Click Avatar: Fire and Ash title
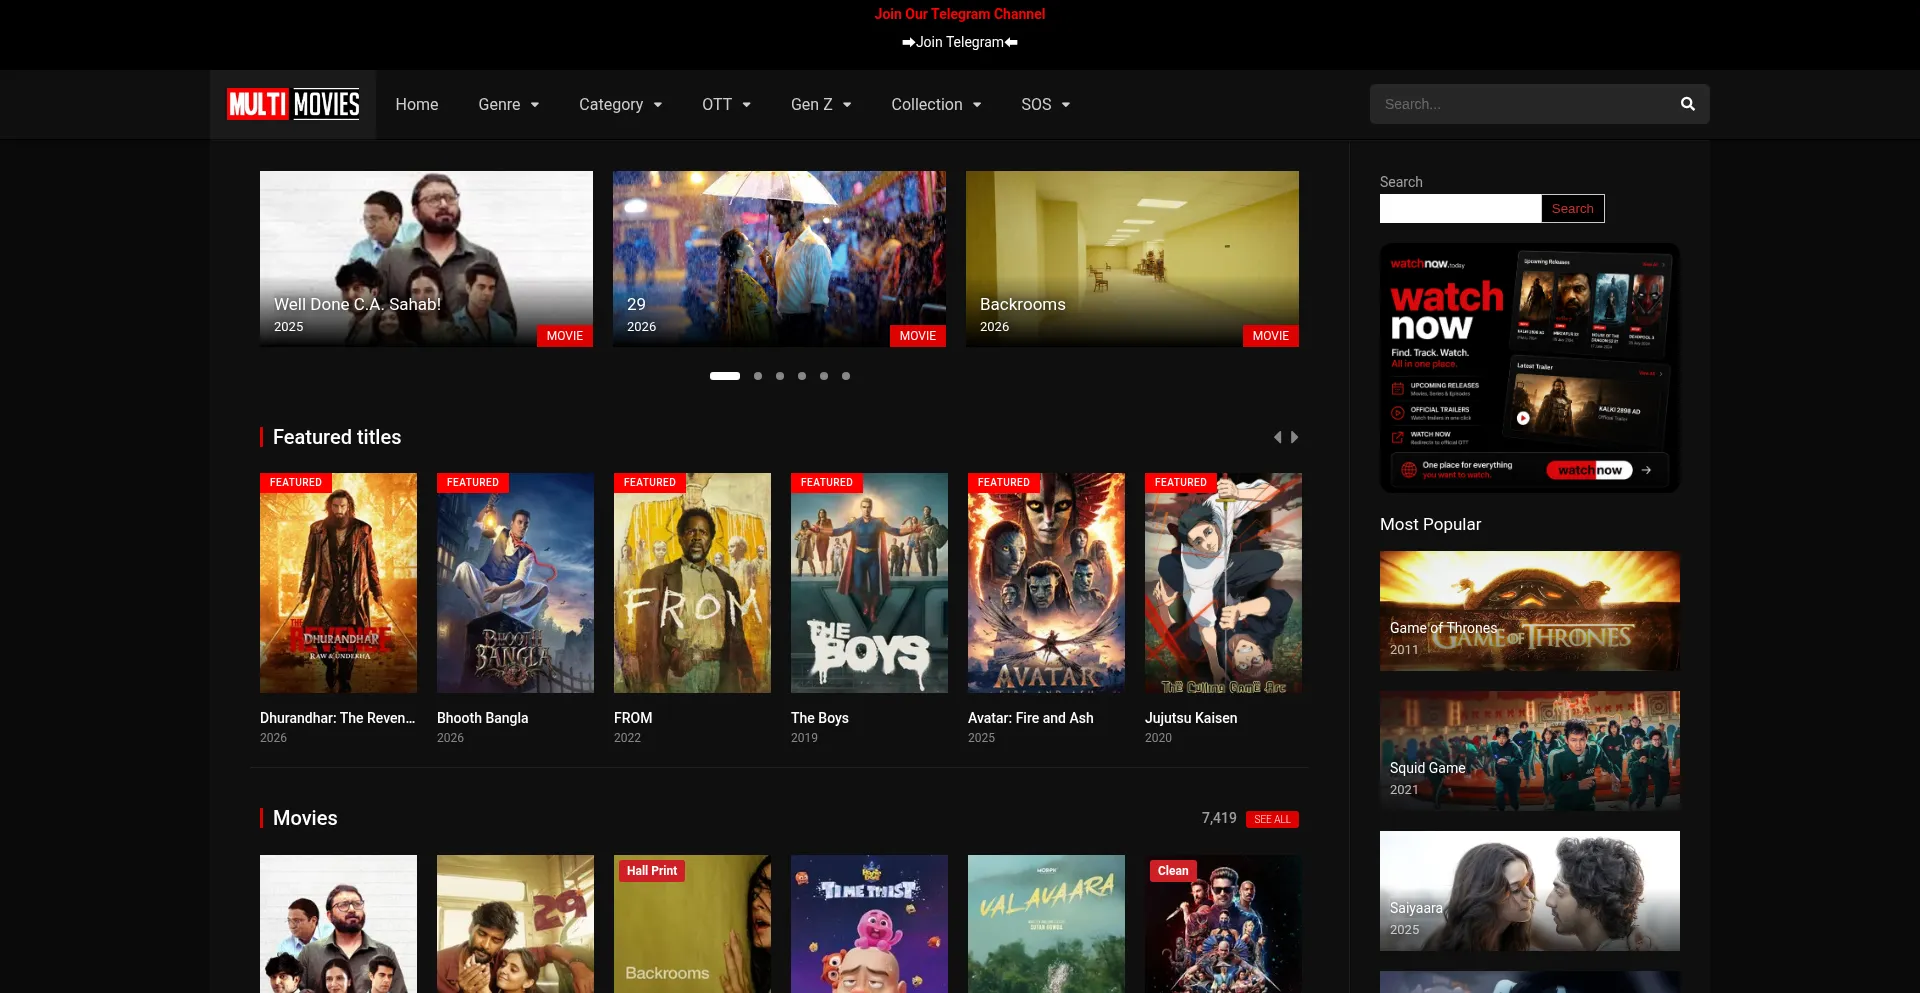 pos(1031,718)
